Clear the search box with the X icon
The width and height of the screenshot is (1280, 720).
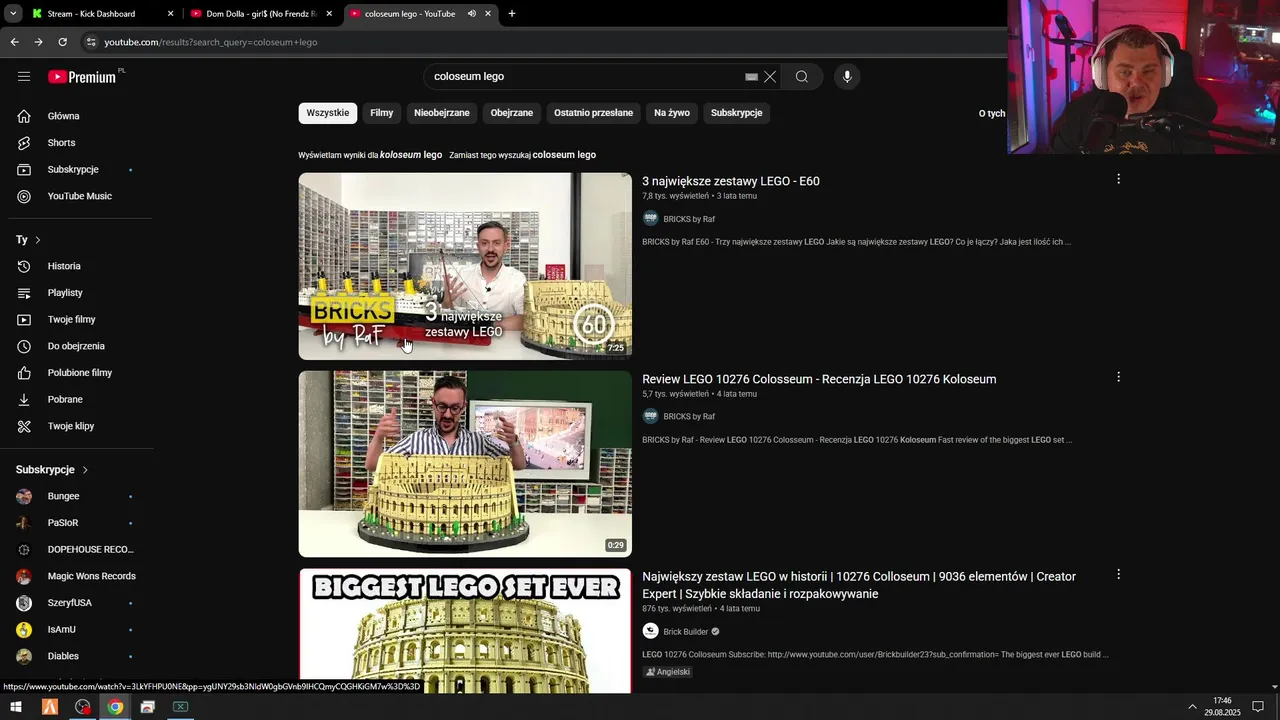tap(770, 76)
